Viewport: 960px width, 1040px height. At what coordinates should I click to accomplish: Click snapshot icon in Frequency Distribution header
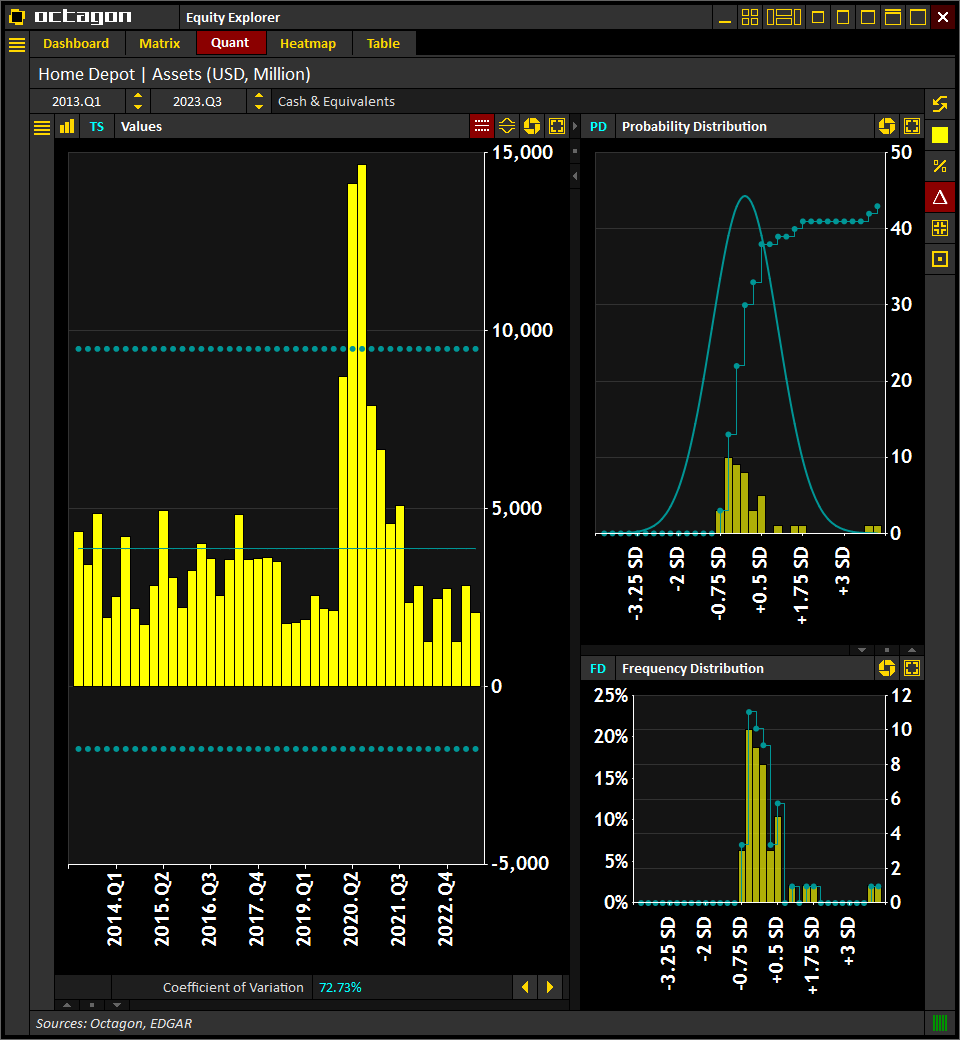coord(887,668)
